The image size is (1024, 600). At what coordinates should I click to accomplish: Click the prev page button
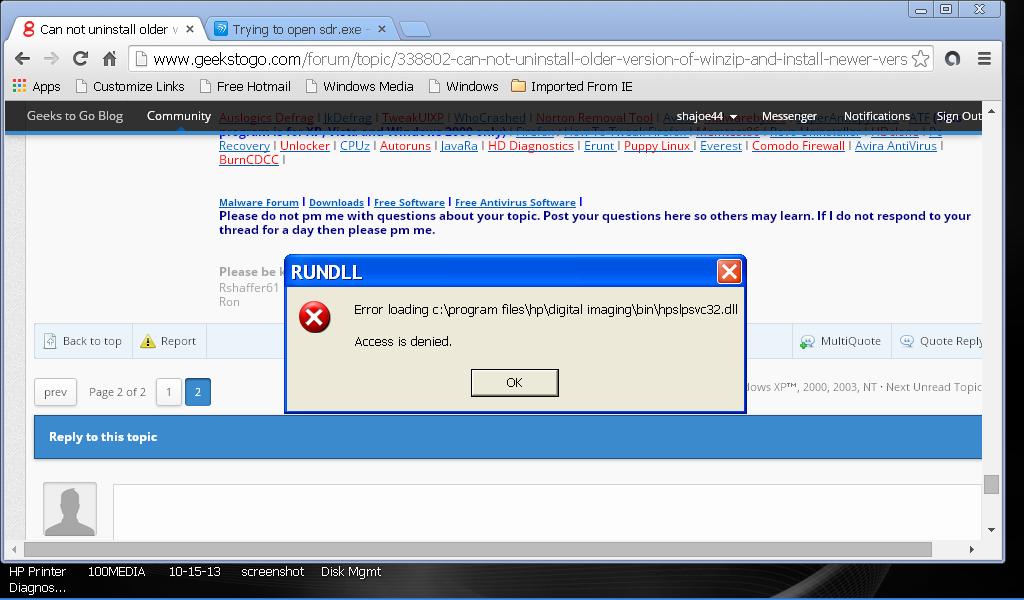pos(56,392)
